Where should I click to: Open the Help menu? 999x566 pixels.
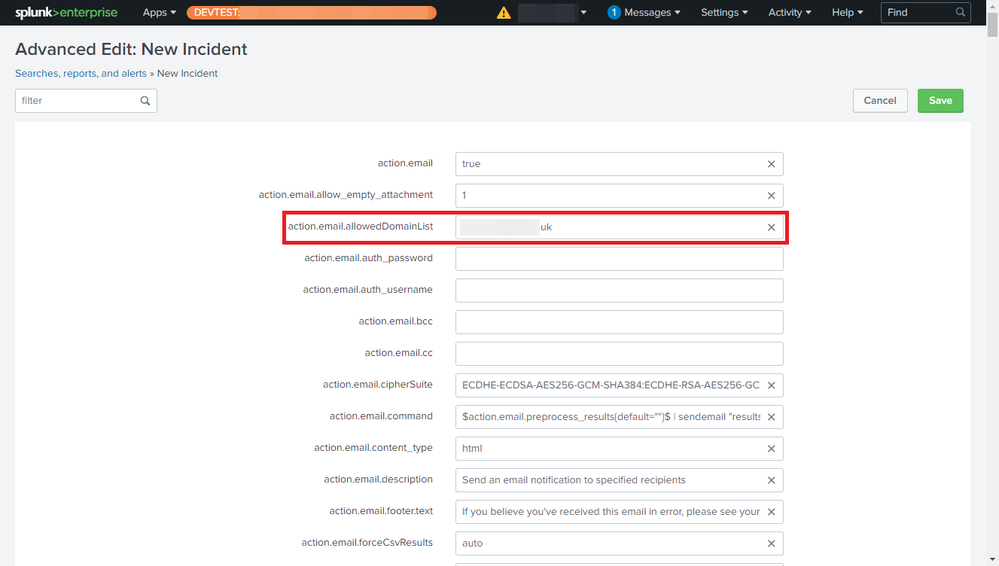coord(848,13)
